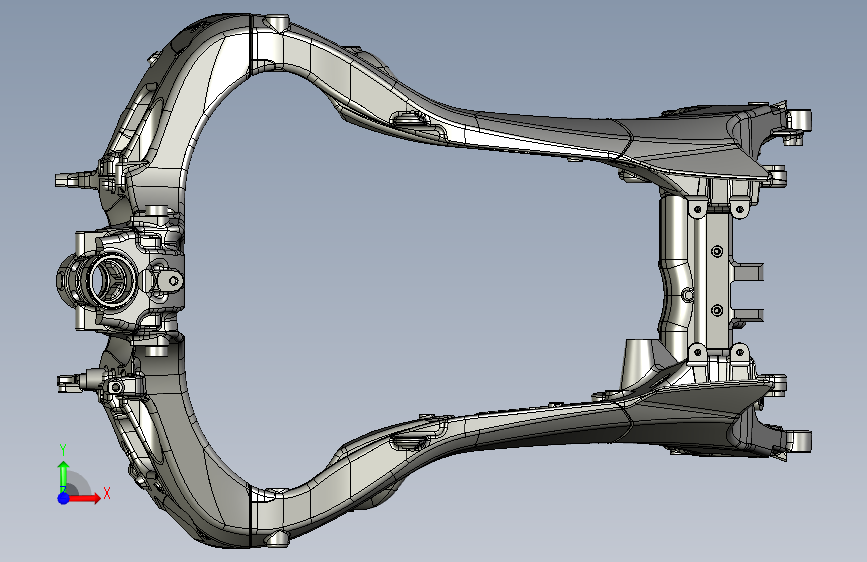
Task: Click the green 'Y' axis label
Action: 63,450
